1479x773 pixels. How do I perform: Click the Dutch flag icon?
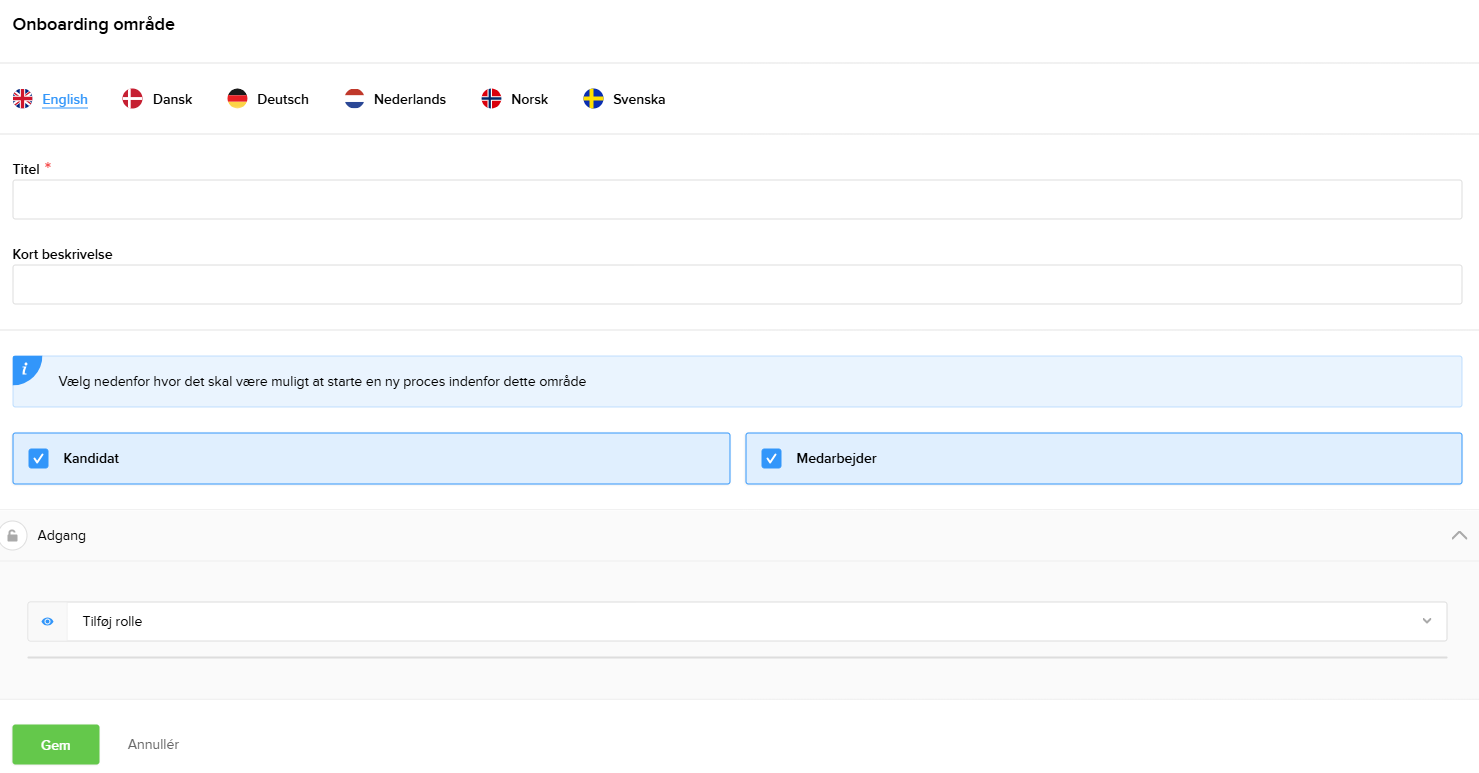click(x=353, y=98)
